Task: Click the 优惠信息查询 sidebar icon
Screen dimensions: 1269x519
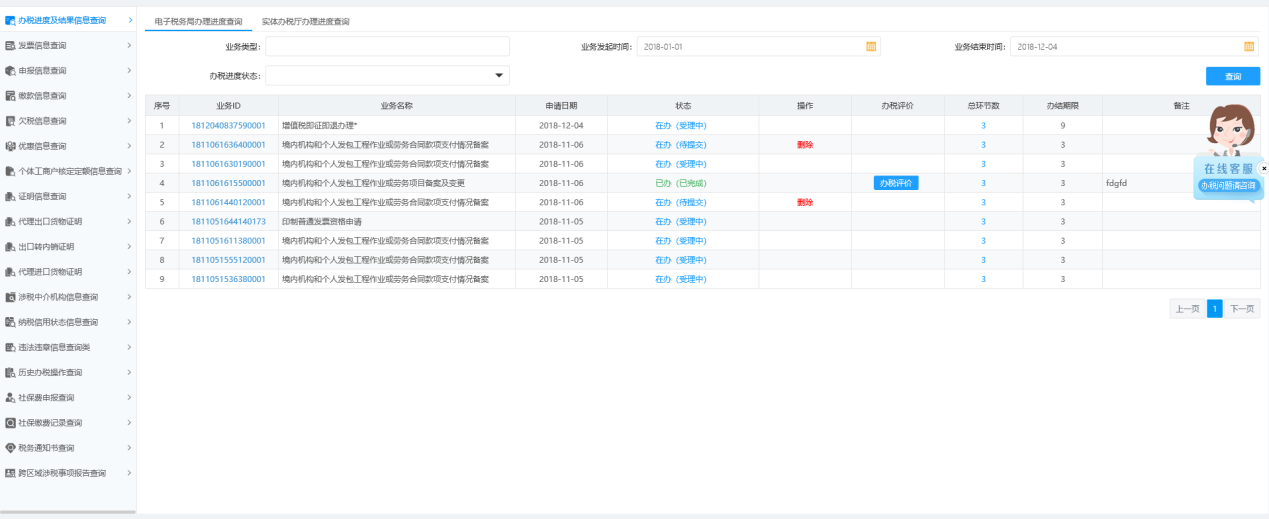Action: tap(10, 146)
